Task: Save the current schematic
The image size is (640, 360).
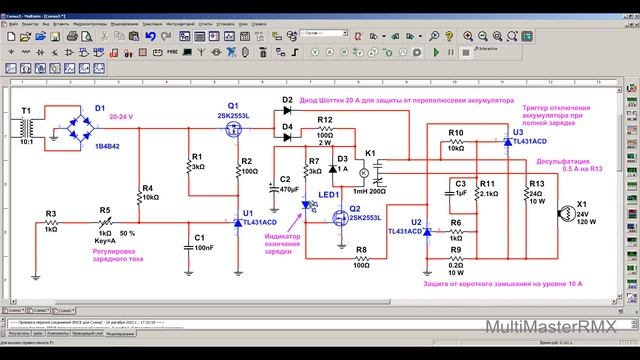Action: [55, 37]
